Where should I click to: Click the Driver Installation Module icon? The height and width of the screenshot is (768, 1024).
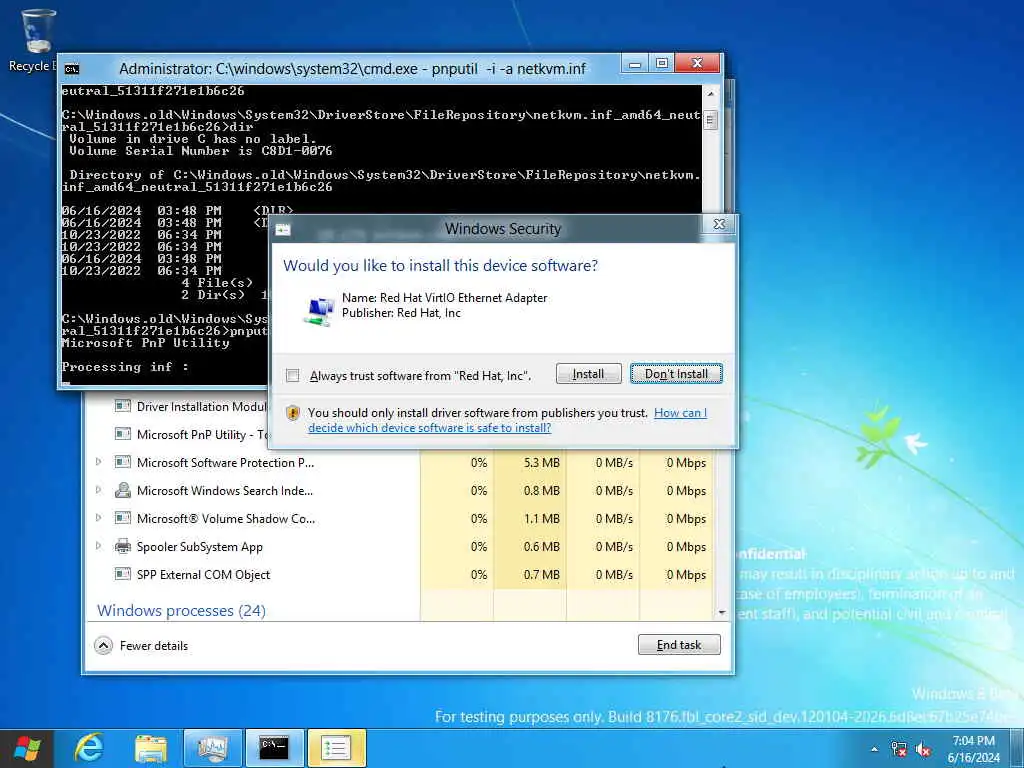(123, 406)
